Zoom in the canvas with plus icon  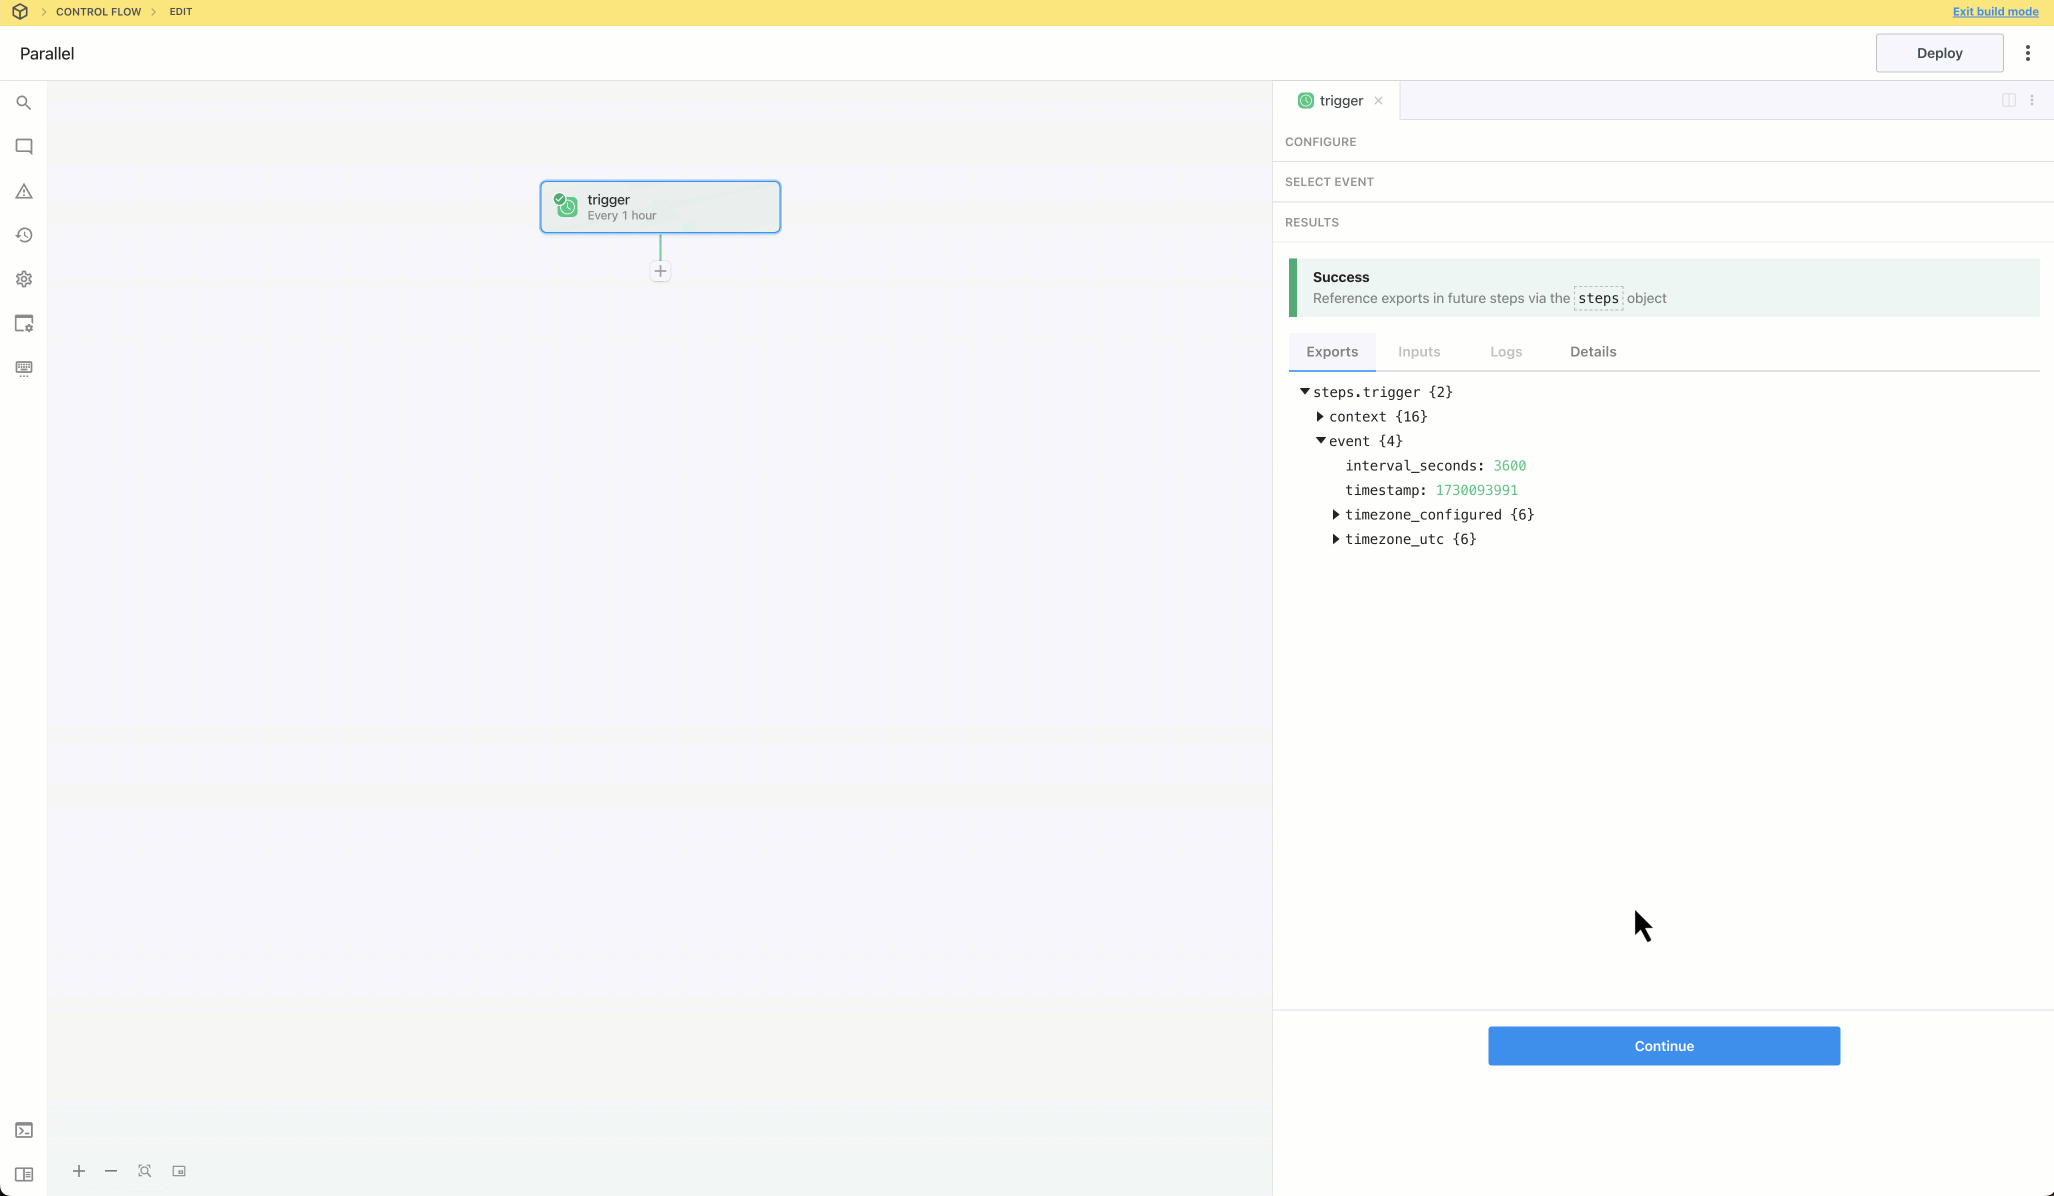(x=79, y=1171)
